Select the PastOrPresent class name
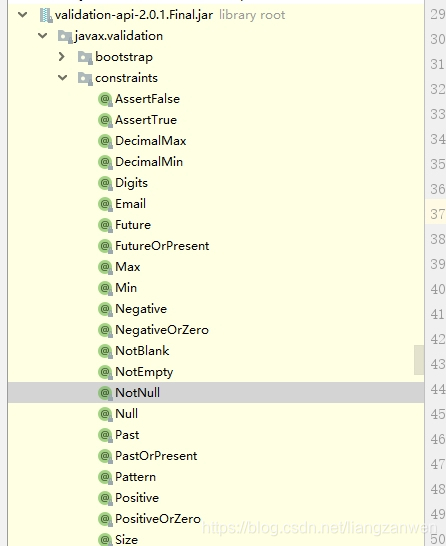This screenshot has width=446, height=546. click(156, 456)
